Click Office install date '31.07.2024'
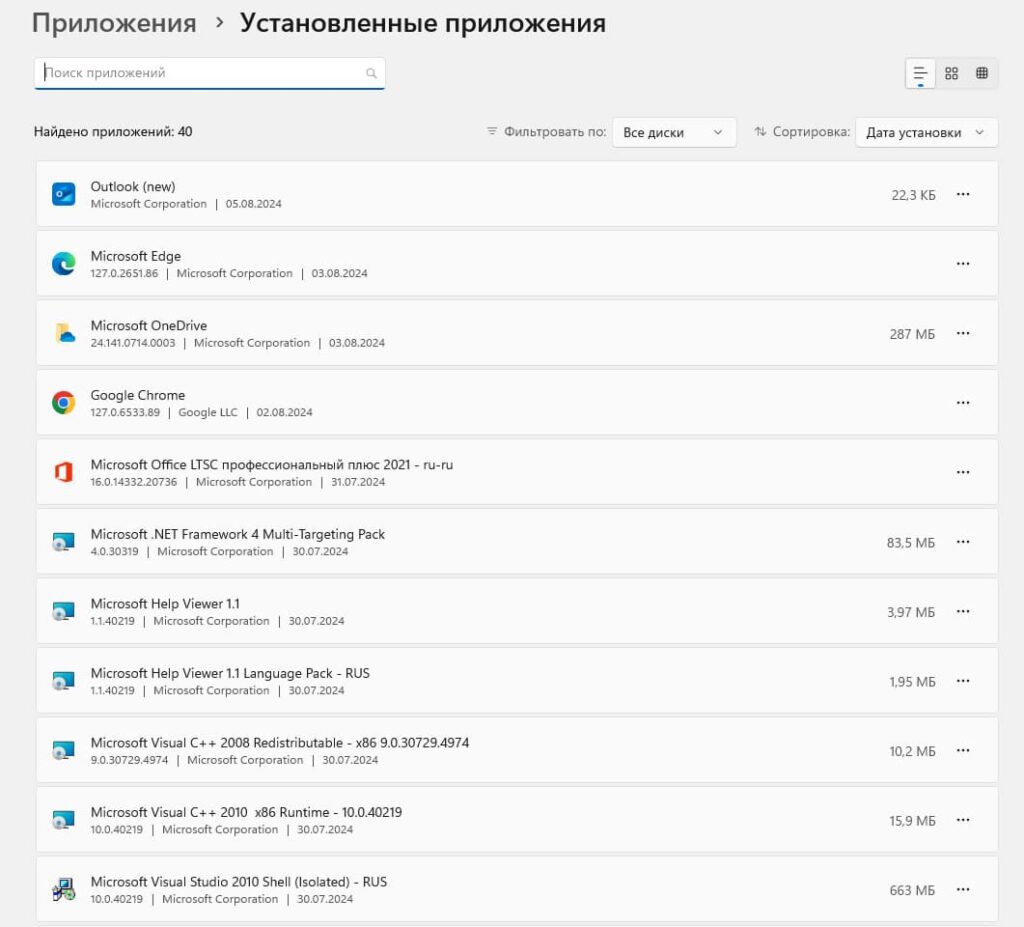Screen dimensions: 1024x927 point(358,482)
